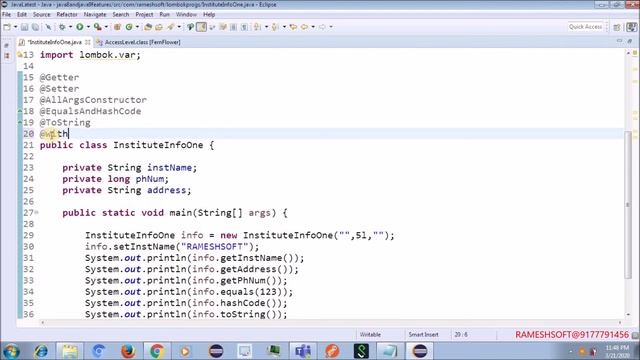This screenshot has width=640, height=360.
Task: Expand the New Java Class dropdown arrow
Action: [137, 27]
